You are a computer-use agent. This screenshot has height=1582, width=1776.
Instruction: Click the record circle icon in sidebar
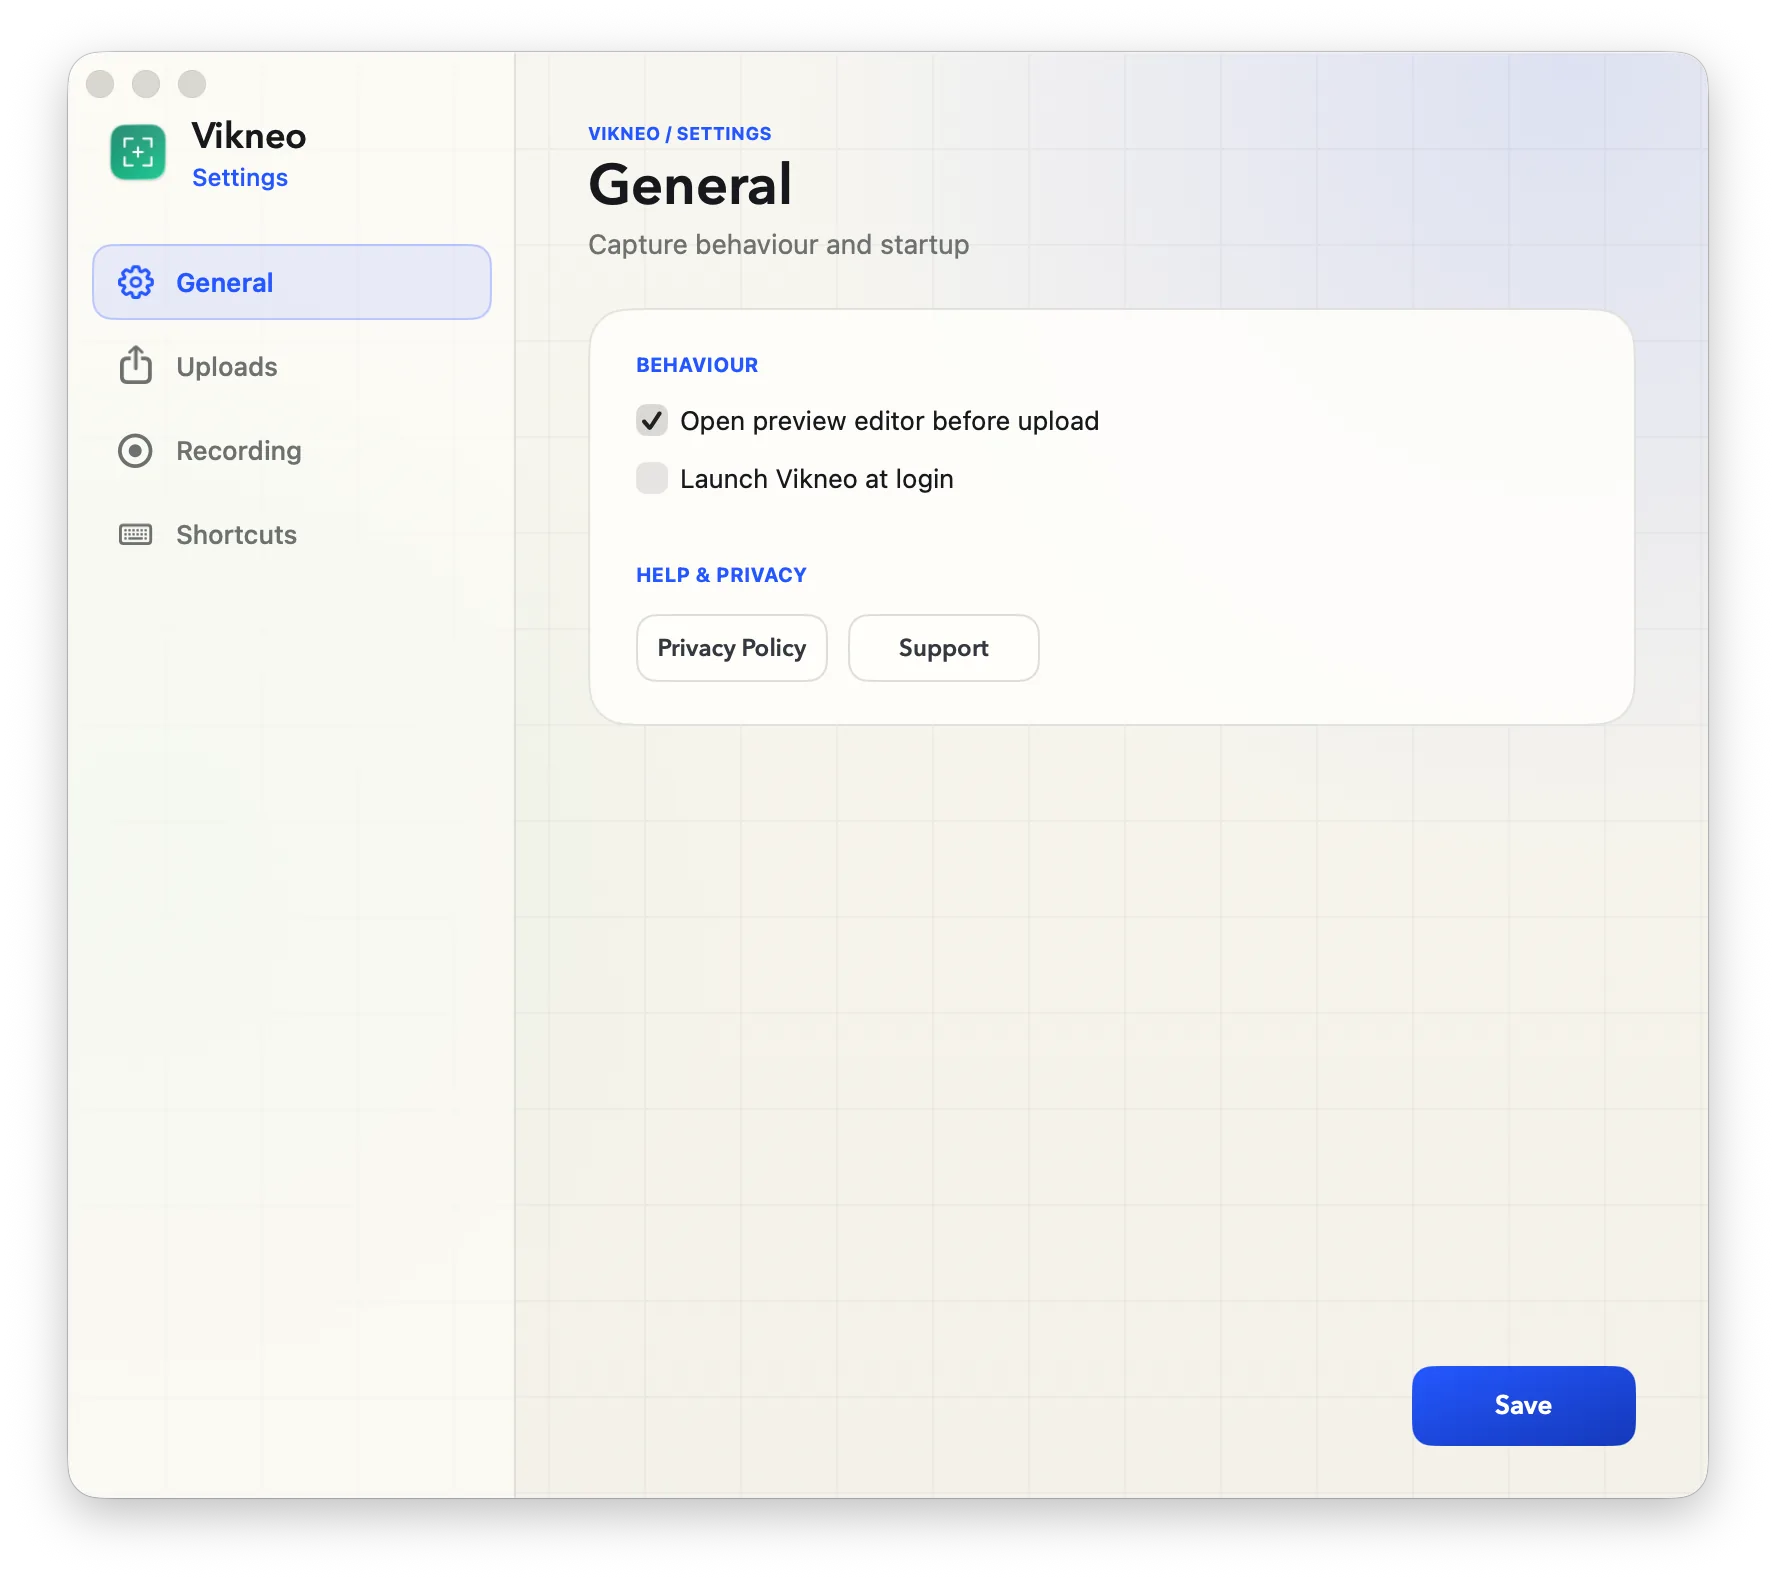[x=135, y=451]
